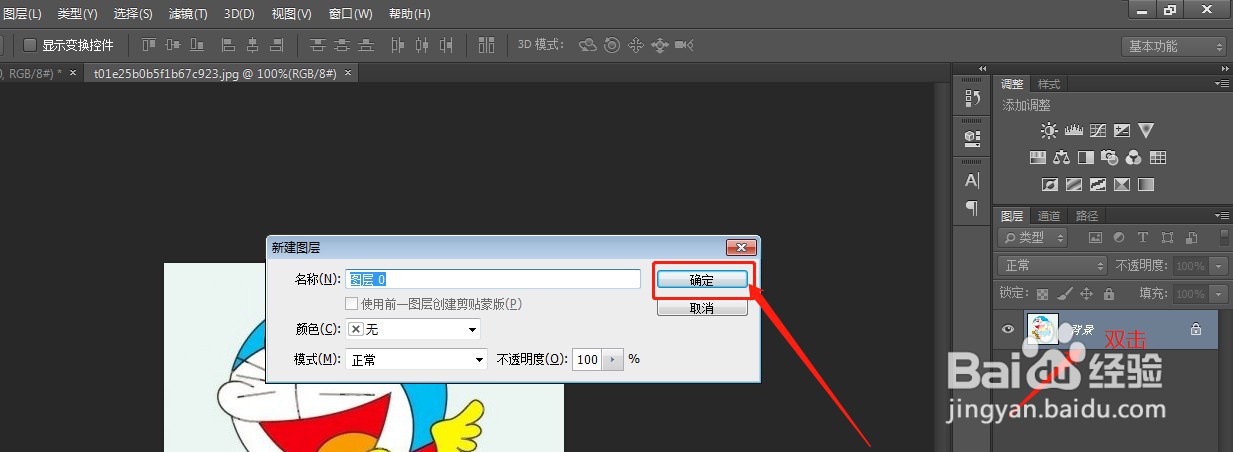Add a Photo Filter adjustment

click(x=1109, y=157)
